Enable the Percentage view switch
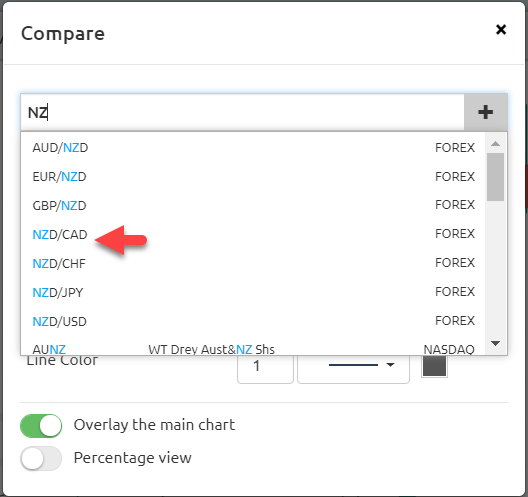The height and width of the screenshot is (497, 528). point(41,458)
